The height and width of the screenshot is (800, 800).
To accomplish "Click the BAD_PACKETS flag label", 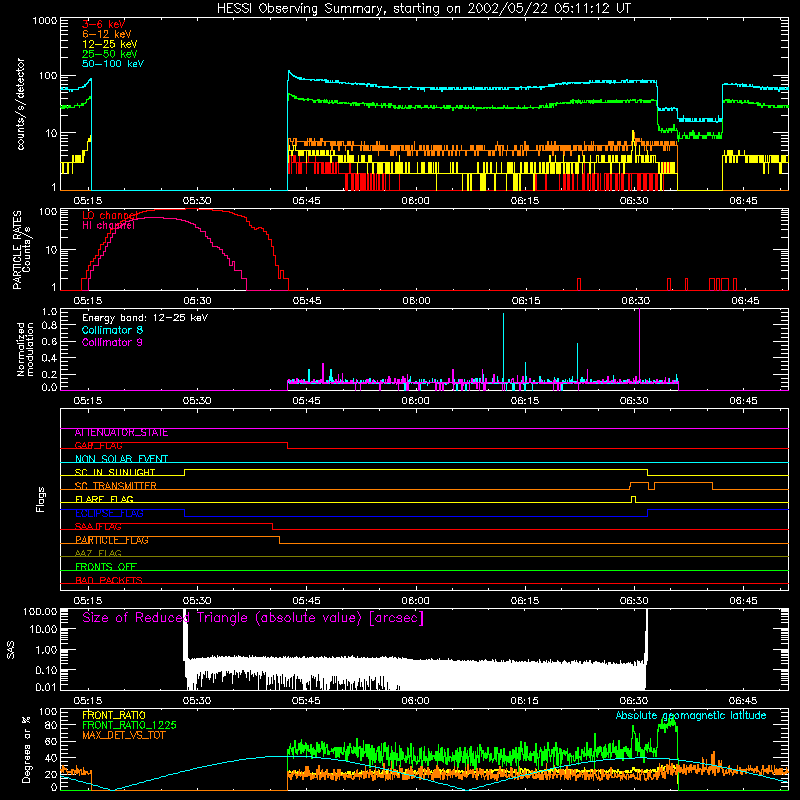I will [x=109, y=580].
